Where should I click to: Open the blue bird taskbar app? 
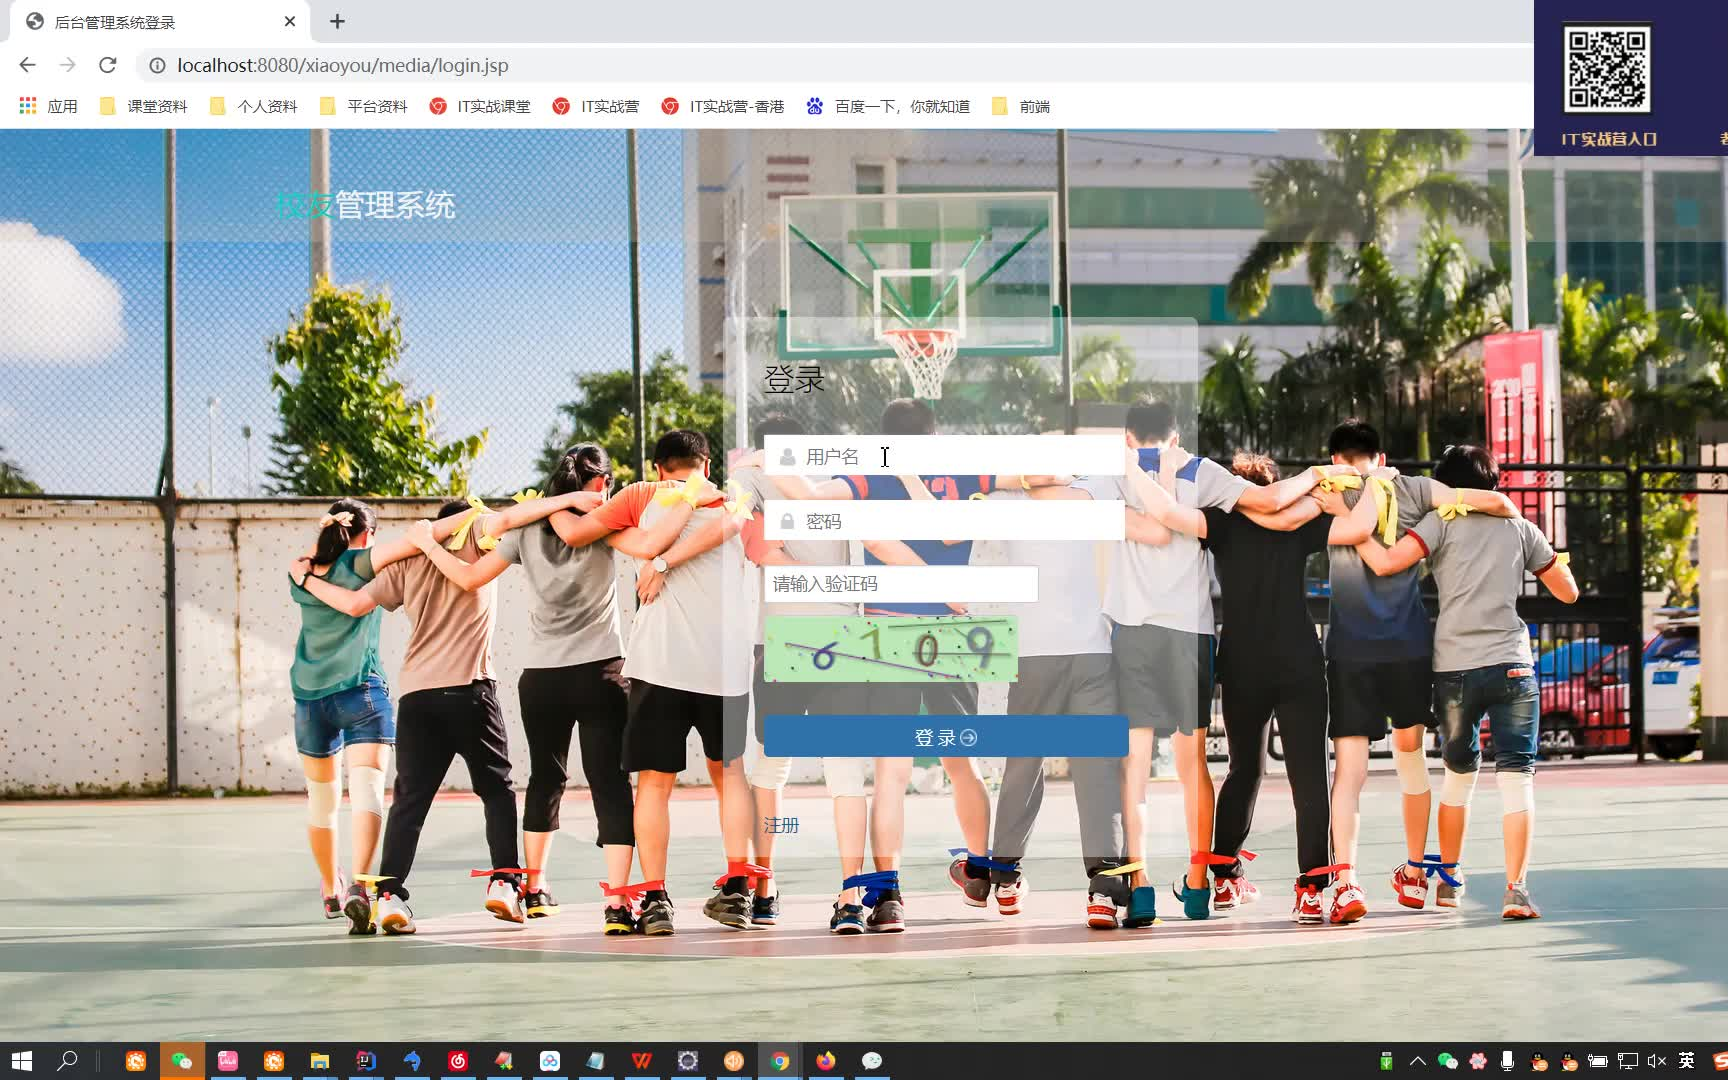tap(412, 1061)
